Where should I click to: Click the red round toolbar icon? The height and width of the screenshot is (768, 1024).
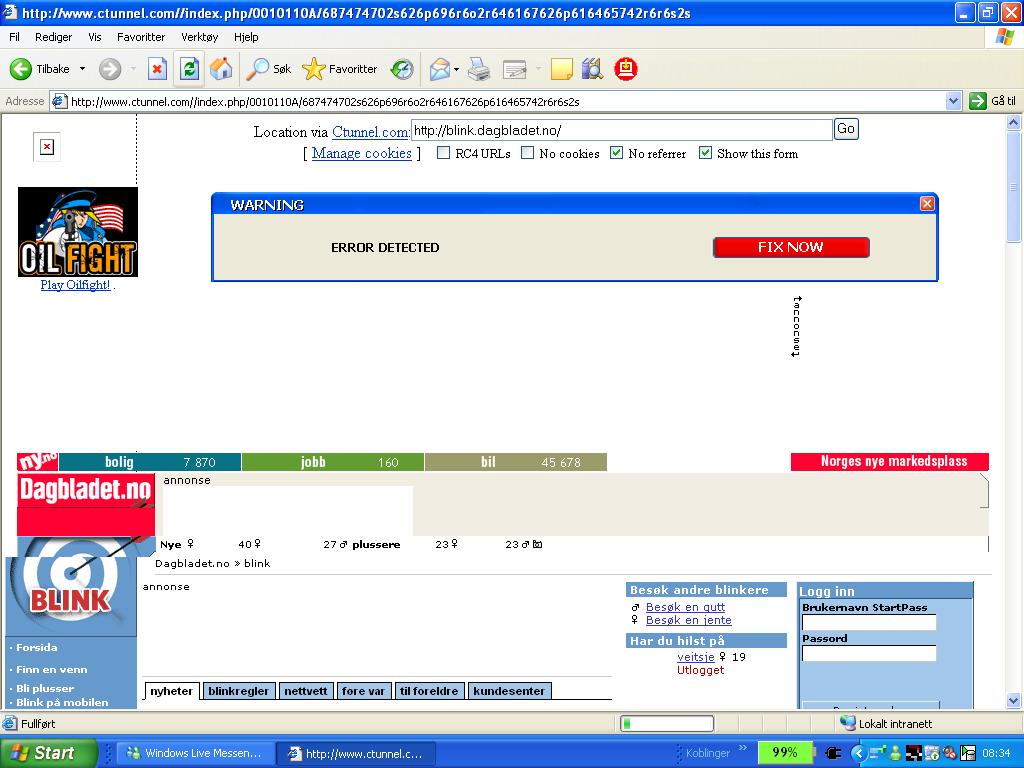[626, 69]
